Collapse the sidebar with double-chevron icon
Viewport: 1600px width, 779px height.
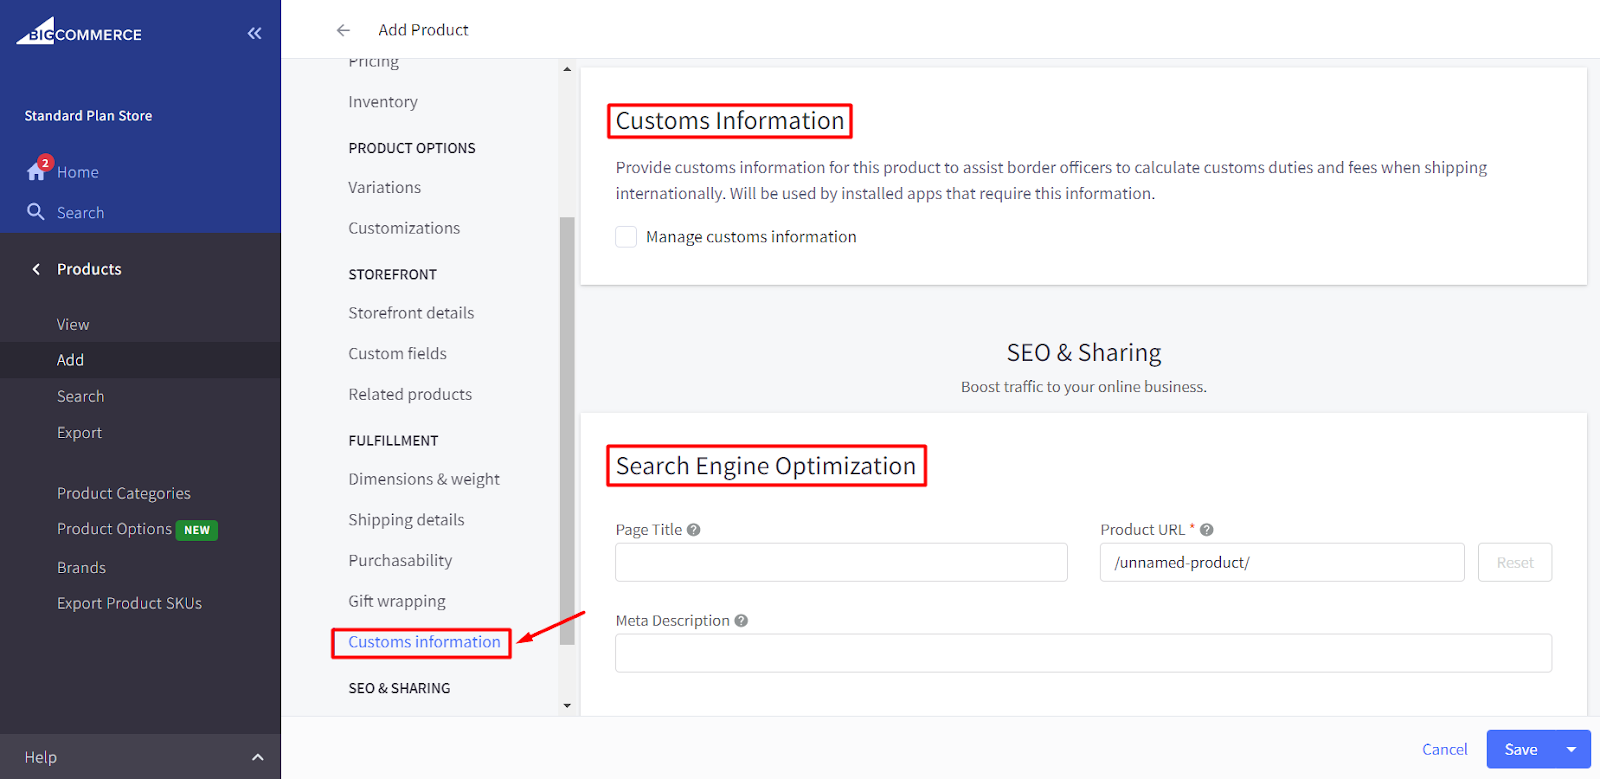tap(254, 33)
